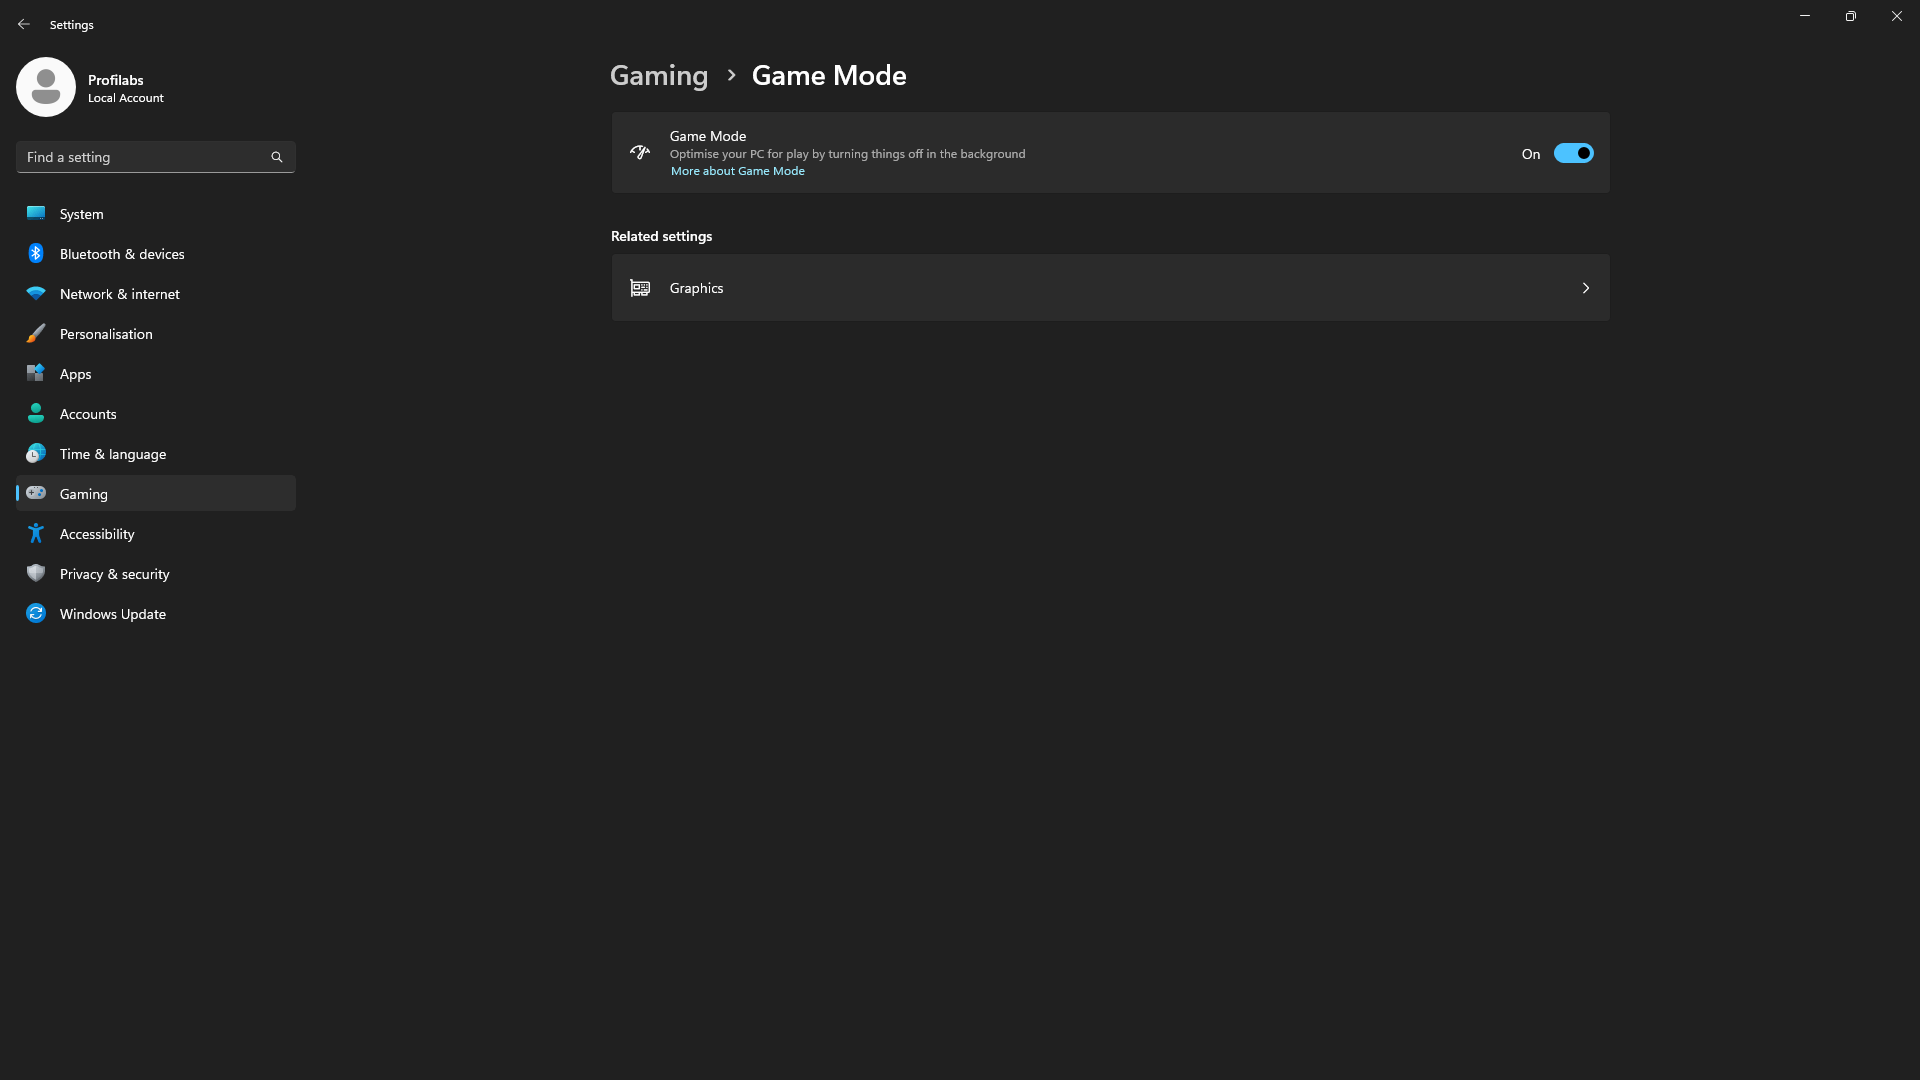This screenshot has height=1080, width=1920.
Task: Click the Personalisation paintbrush icon
Action: coord(36,333)
